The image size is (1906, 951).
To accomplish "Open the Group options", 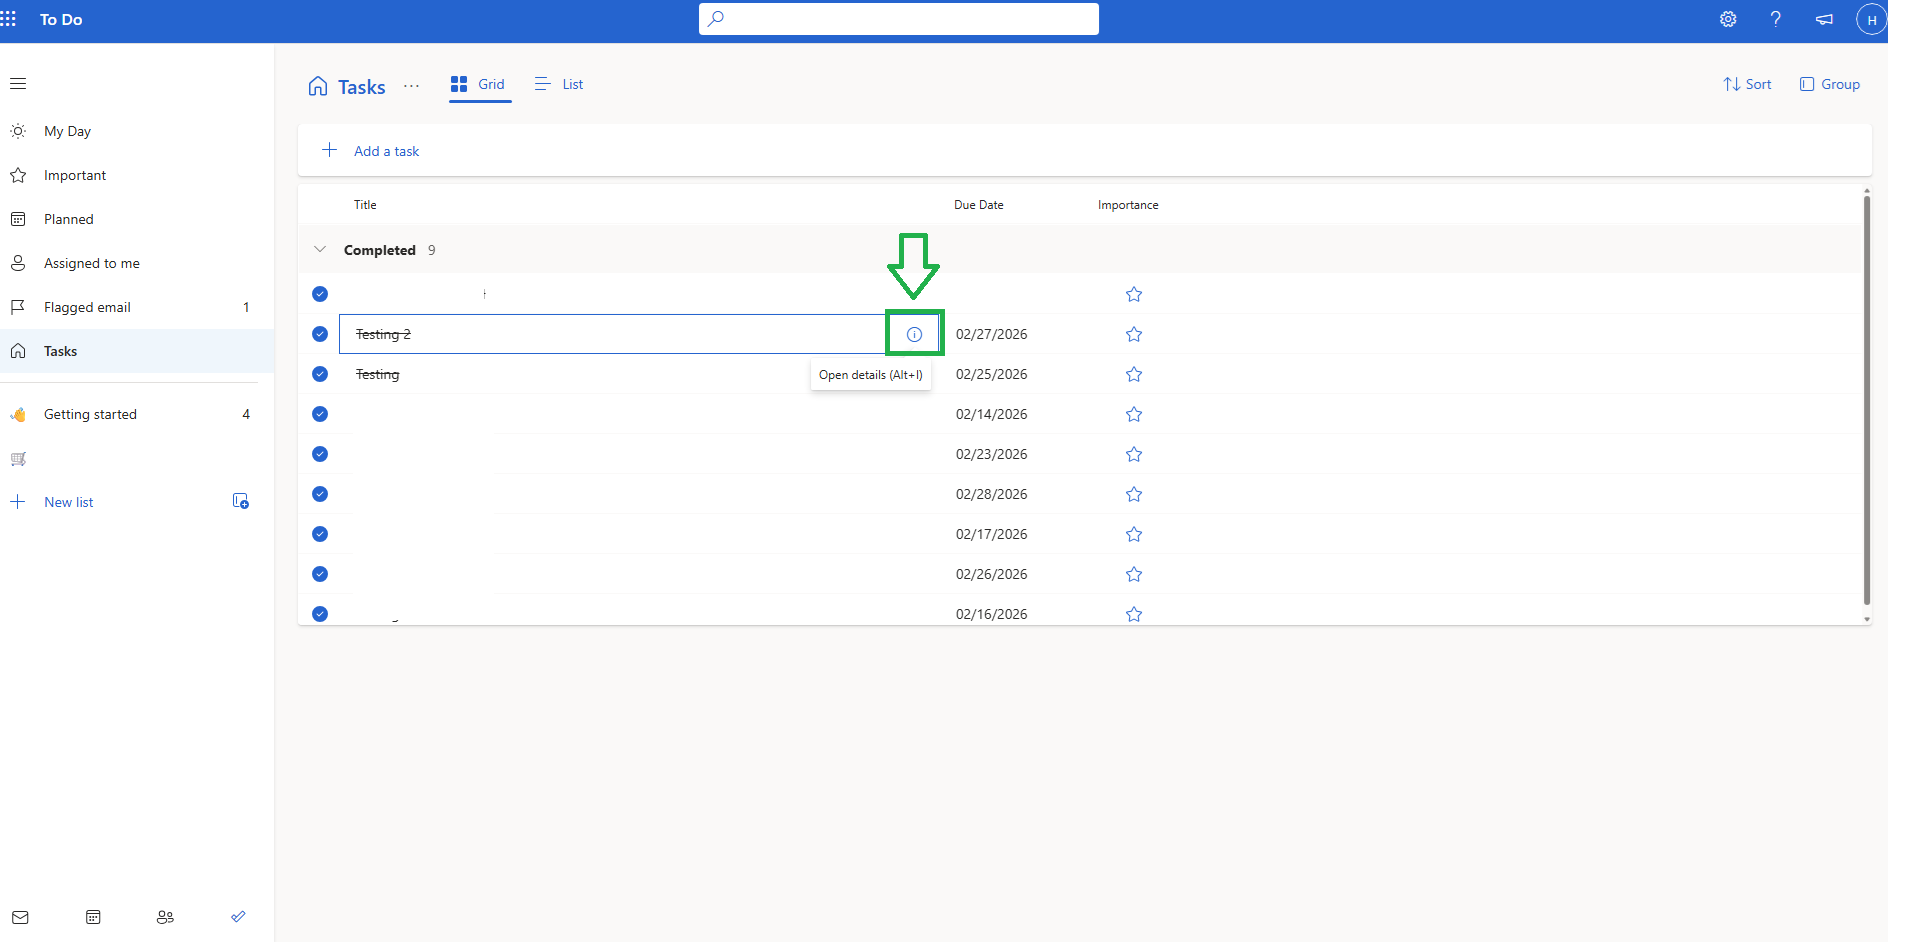I will click(1829, 84).
